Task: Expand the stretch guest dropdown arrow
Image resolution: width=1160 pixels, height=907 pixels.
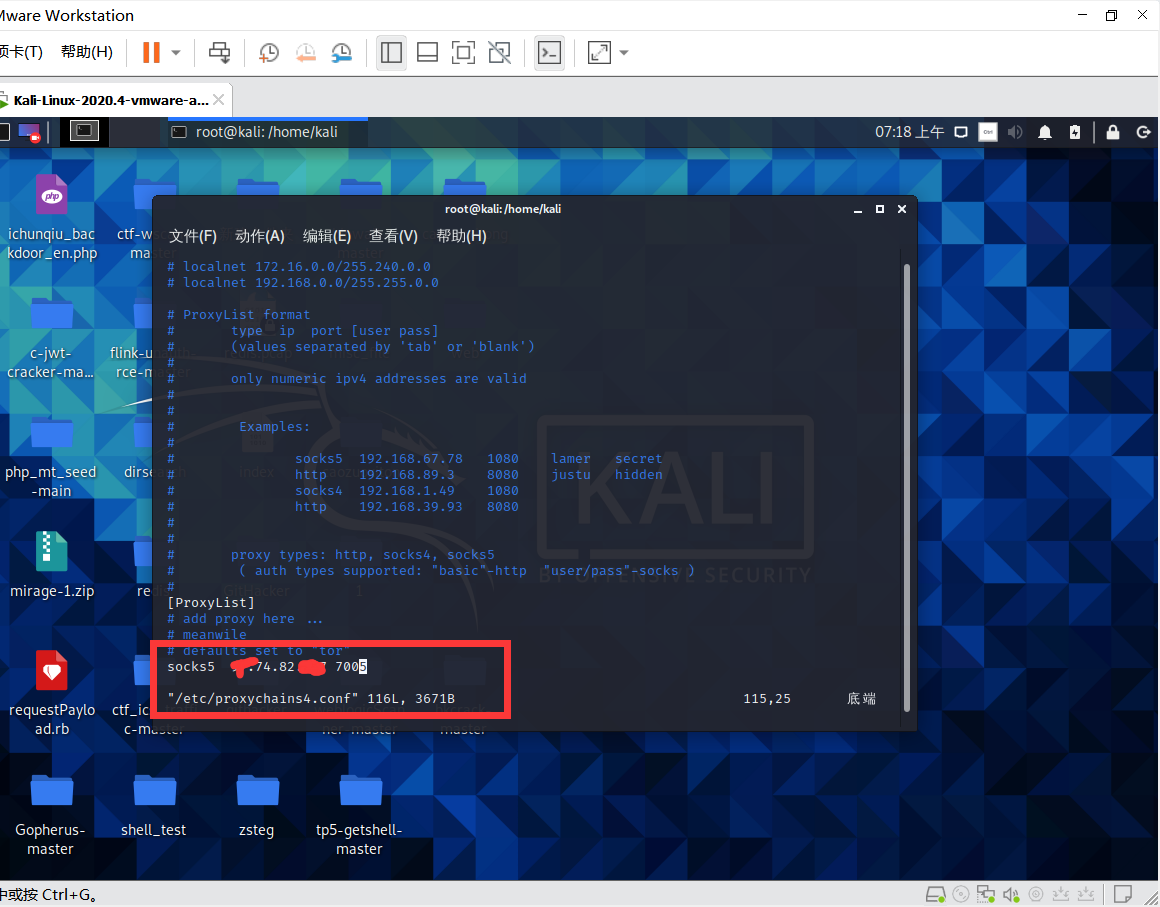Action: [x=624, y=53]
